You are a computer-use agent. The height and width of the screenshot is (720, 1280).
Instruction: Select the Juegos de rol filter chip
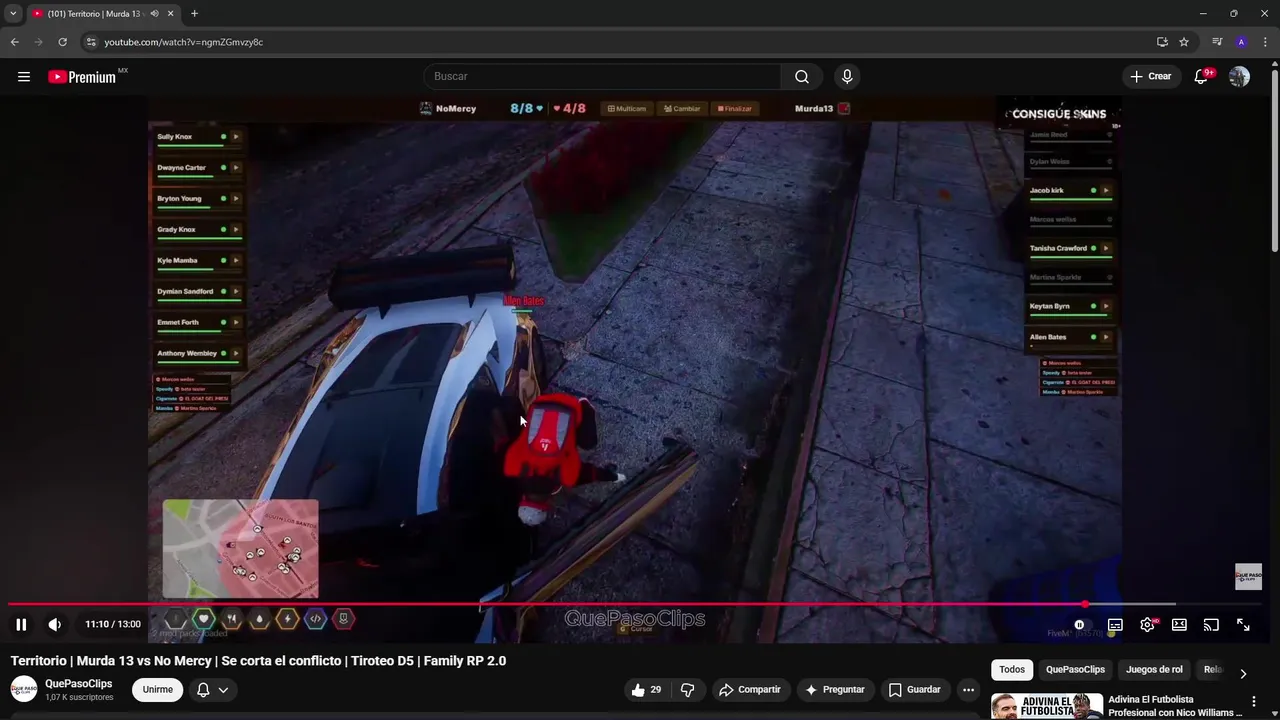(x=1154, y=669)
